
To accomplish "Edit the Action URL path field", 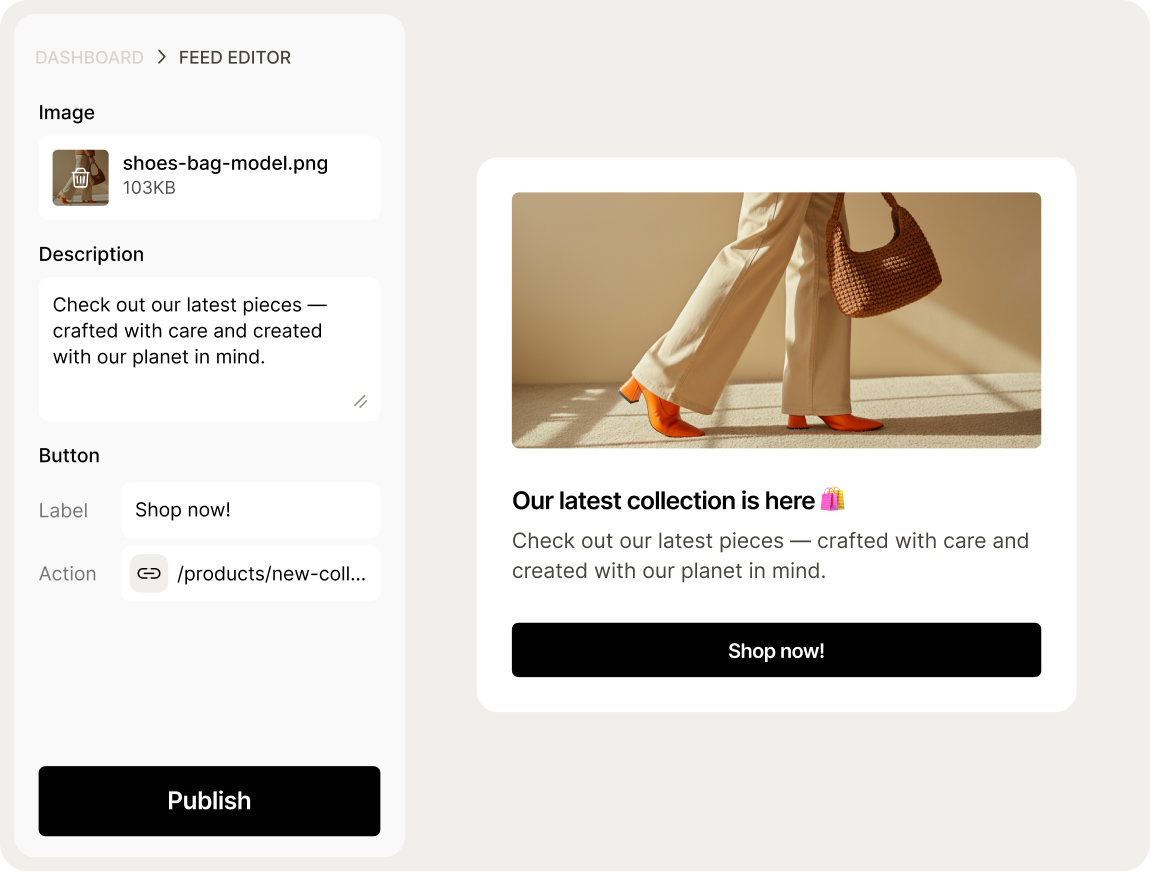I will pyautogui.click(x=271, y=574).
